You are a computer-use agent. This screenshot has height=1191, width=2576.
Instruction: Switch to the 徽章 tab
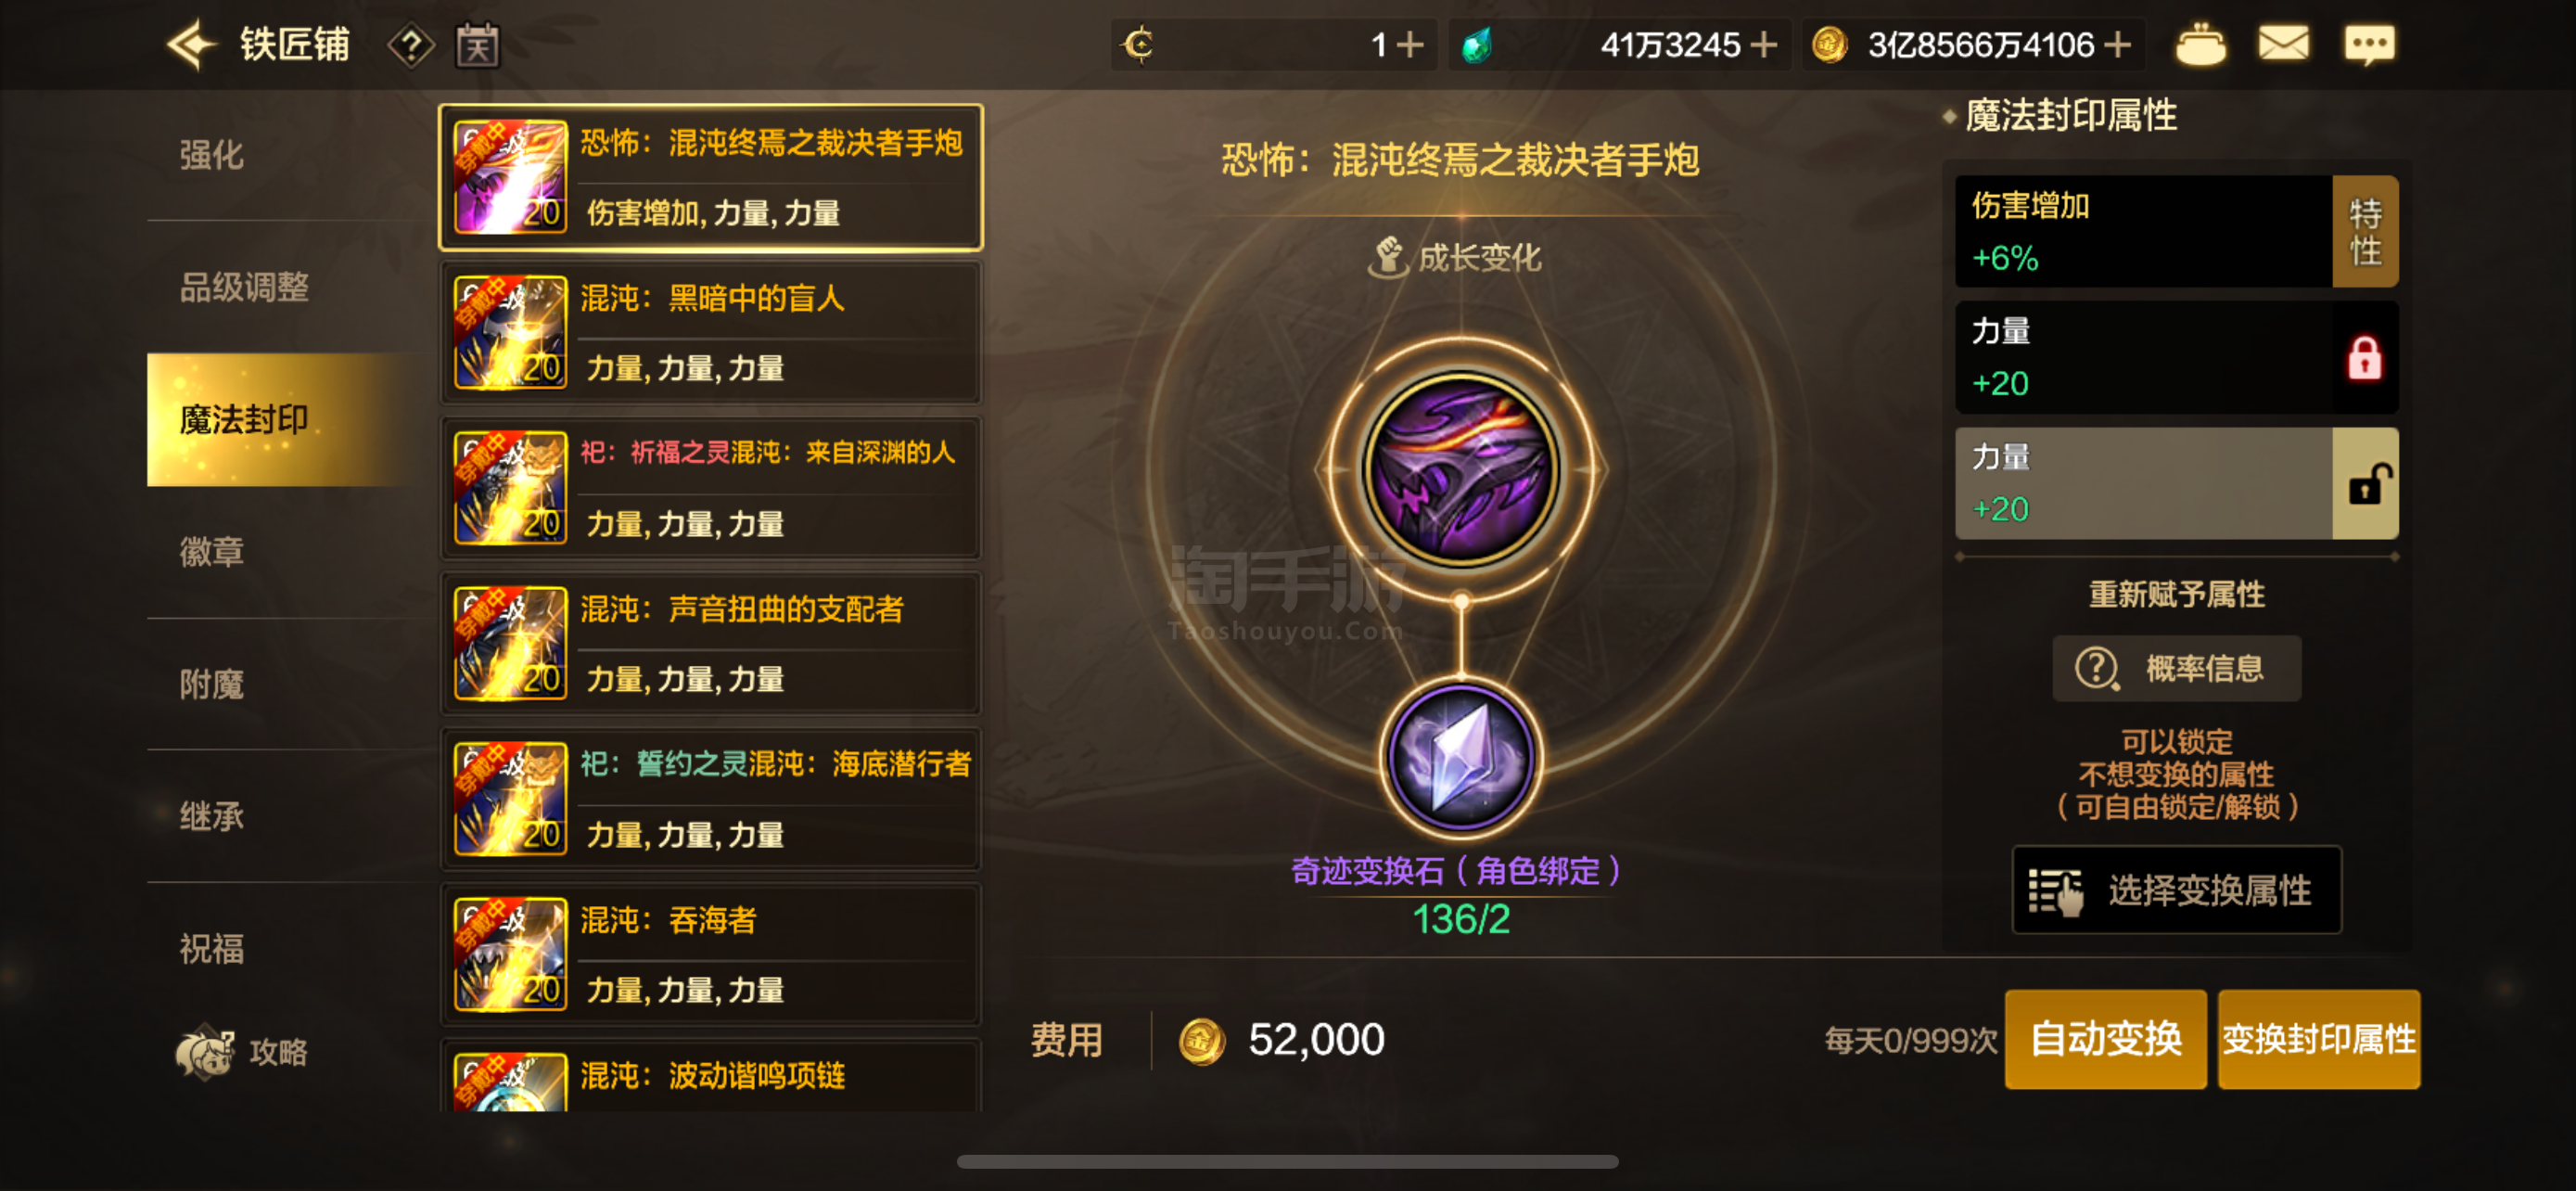click(x=211, y=551)
